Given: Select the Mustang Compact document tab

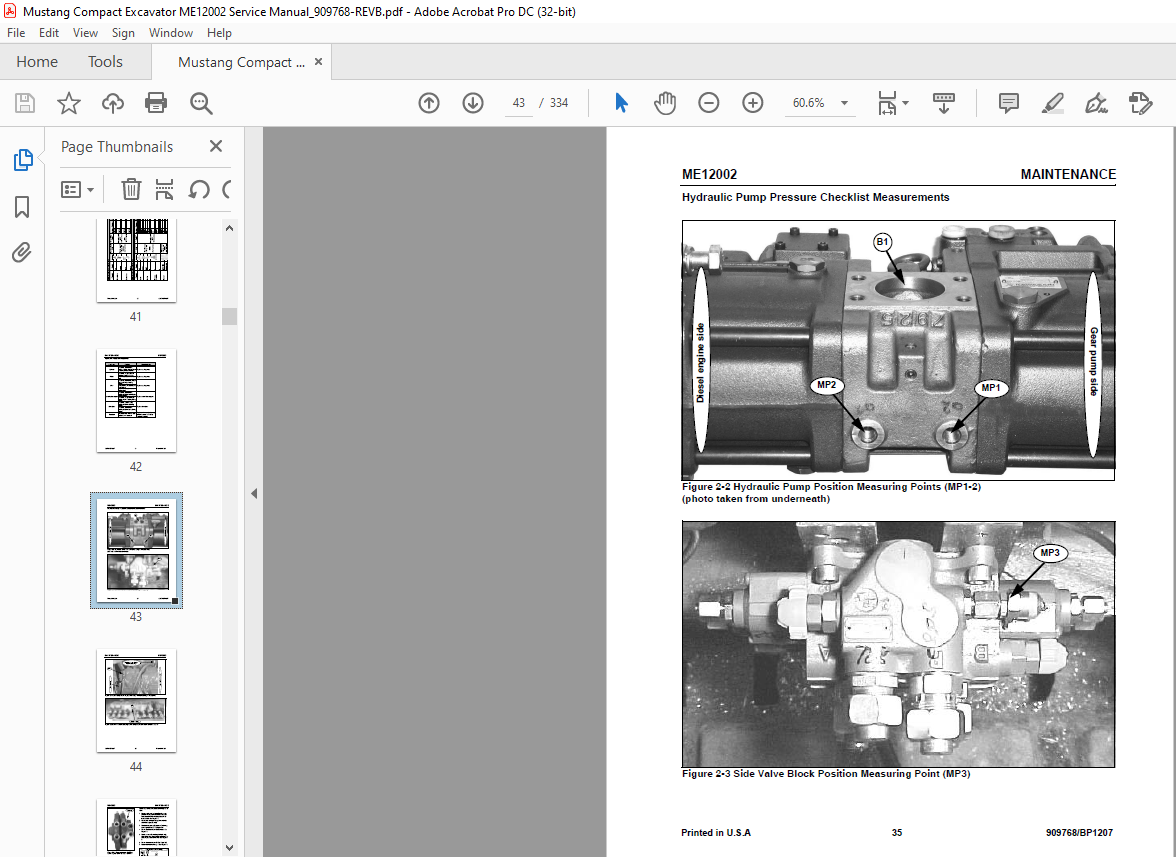Looking at the screenshot, I should [x=241, y=62].
